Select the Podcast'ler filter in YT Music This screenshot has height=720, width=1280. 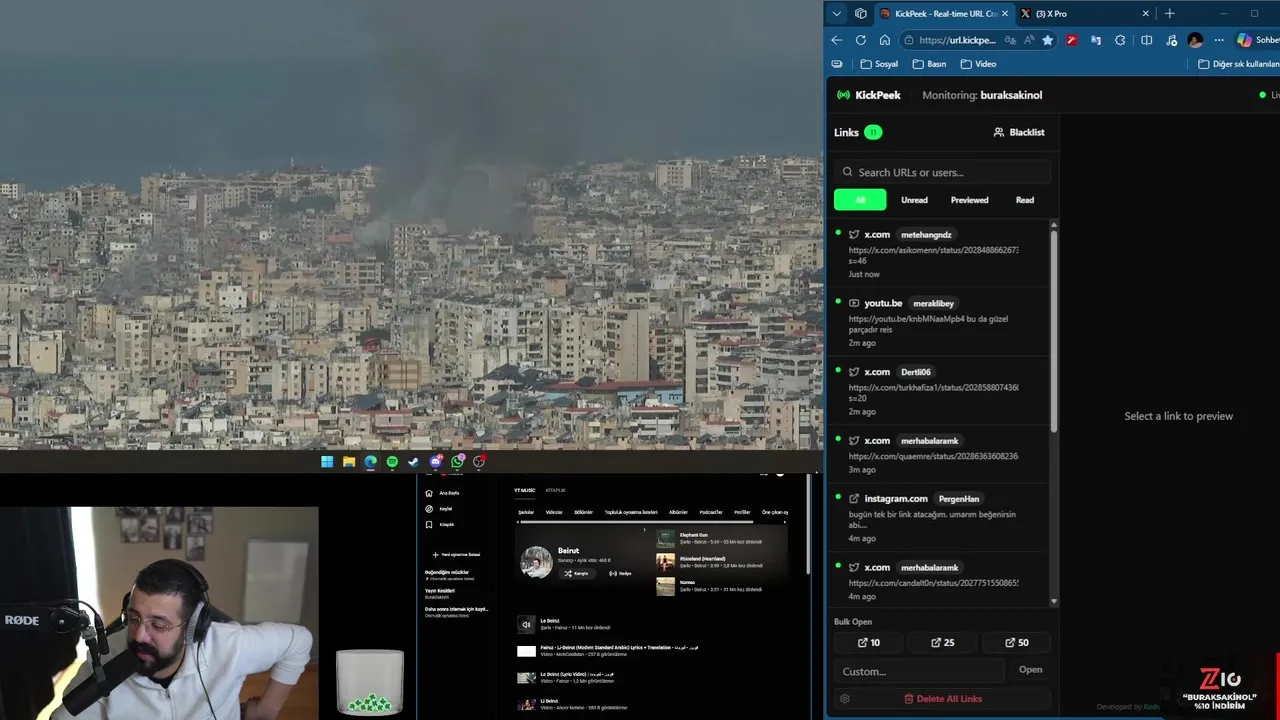pos(711,512)
